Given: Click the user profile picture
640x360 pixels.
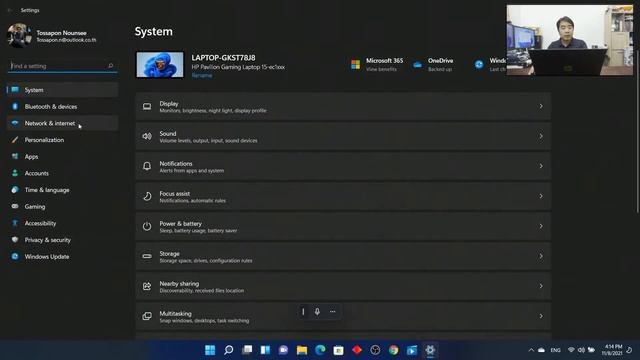Looking at the screenshot, I should [x=18, y=36].
